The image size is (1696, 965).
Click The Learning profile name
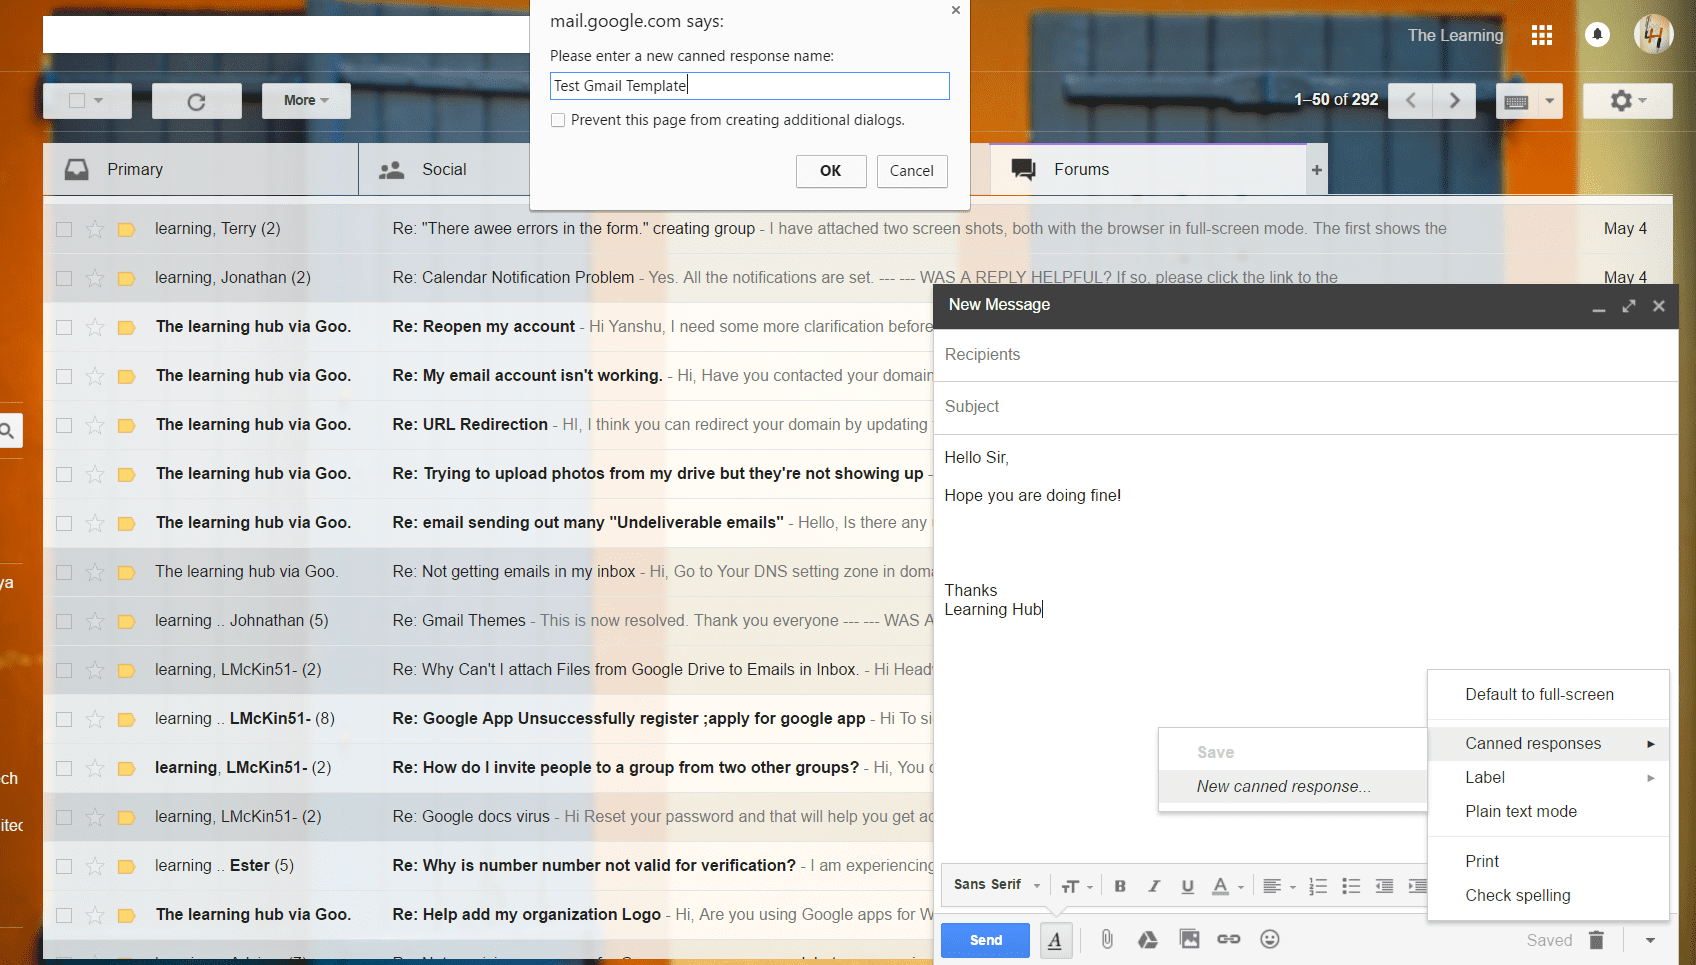pos(1455,36)
